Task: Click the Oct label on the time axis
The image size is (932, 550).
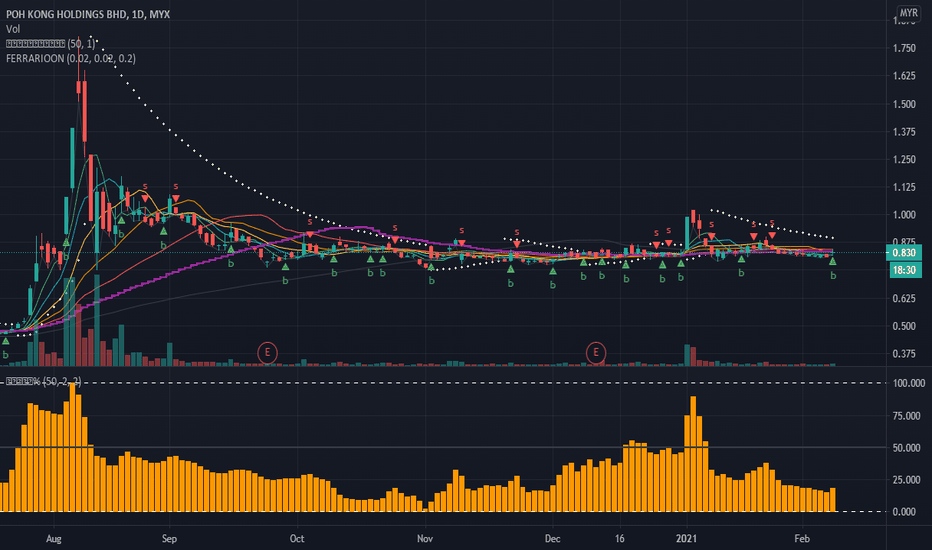Action: click(297, 539)
